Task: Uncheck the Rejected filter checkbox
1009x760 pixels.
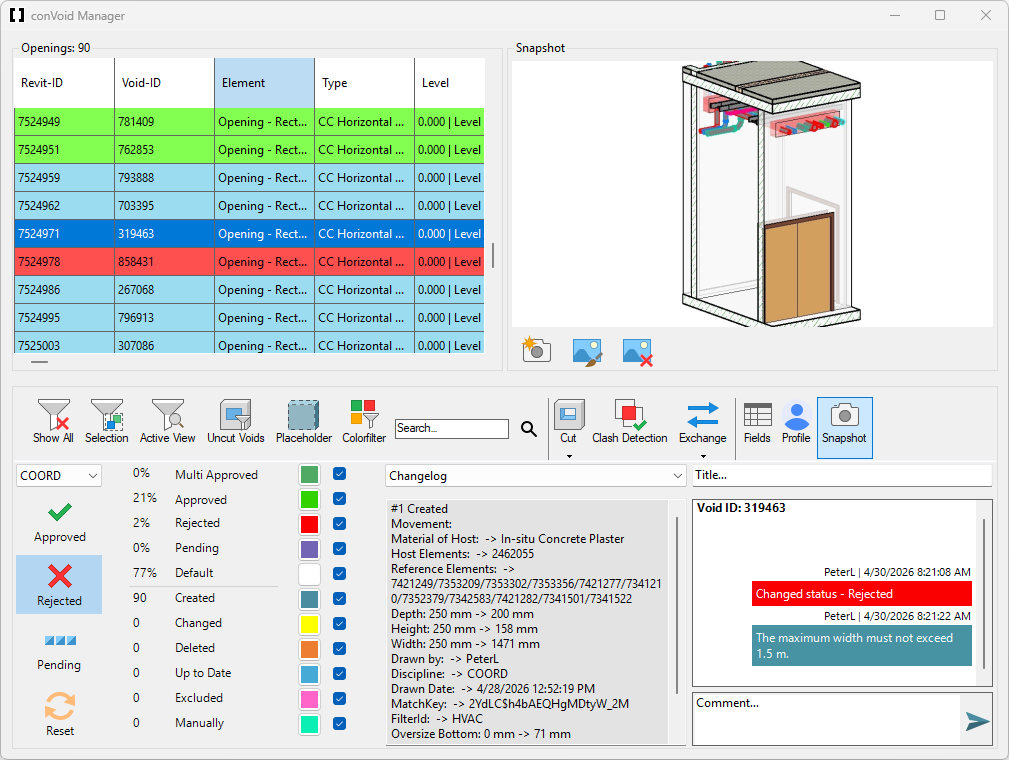Action: point(340,524)
